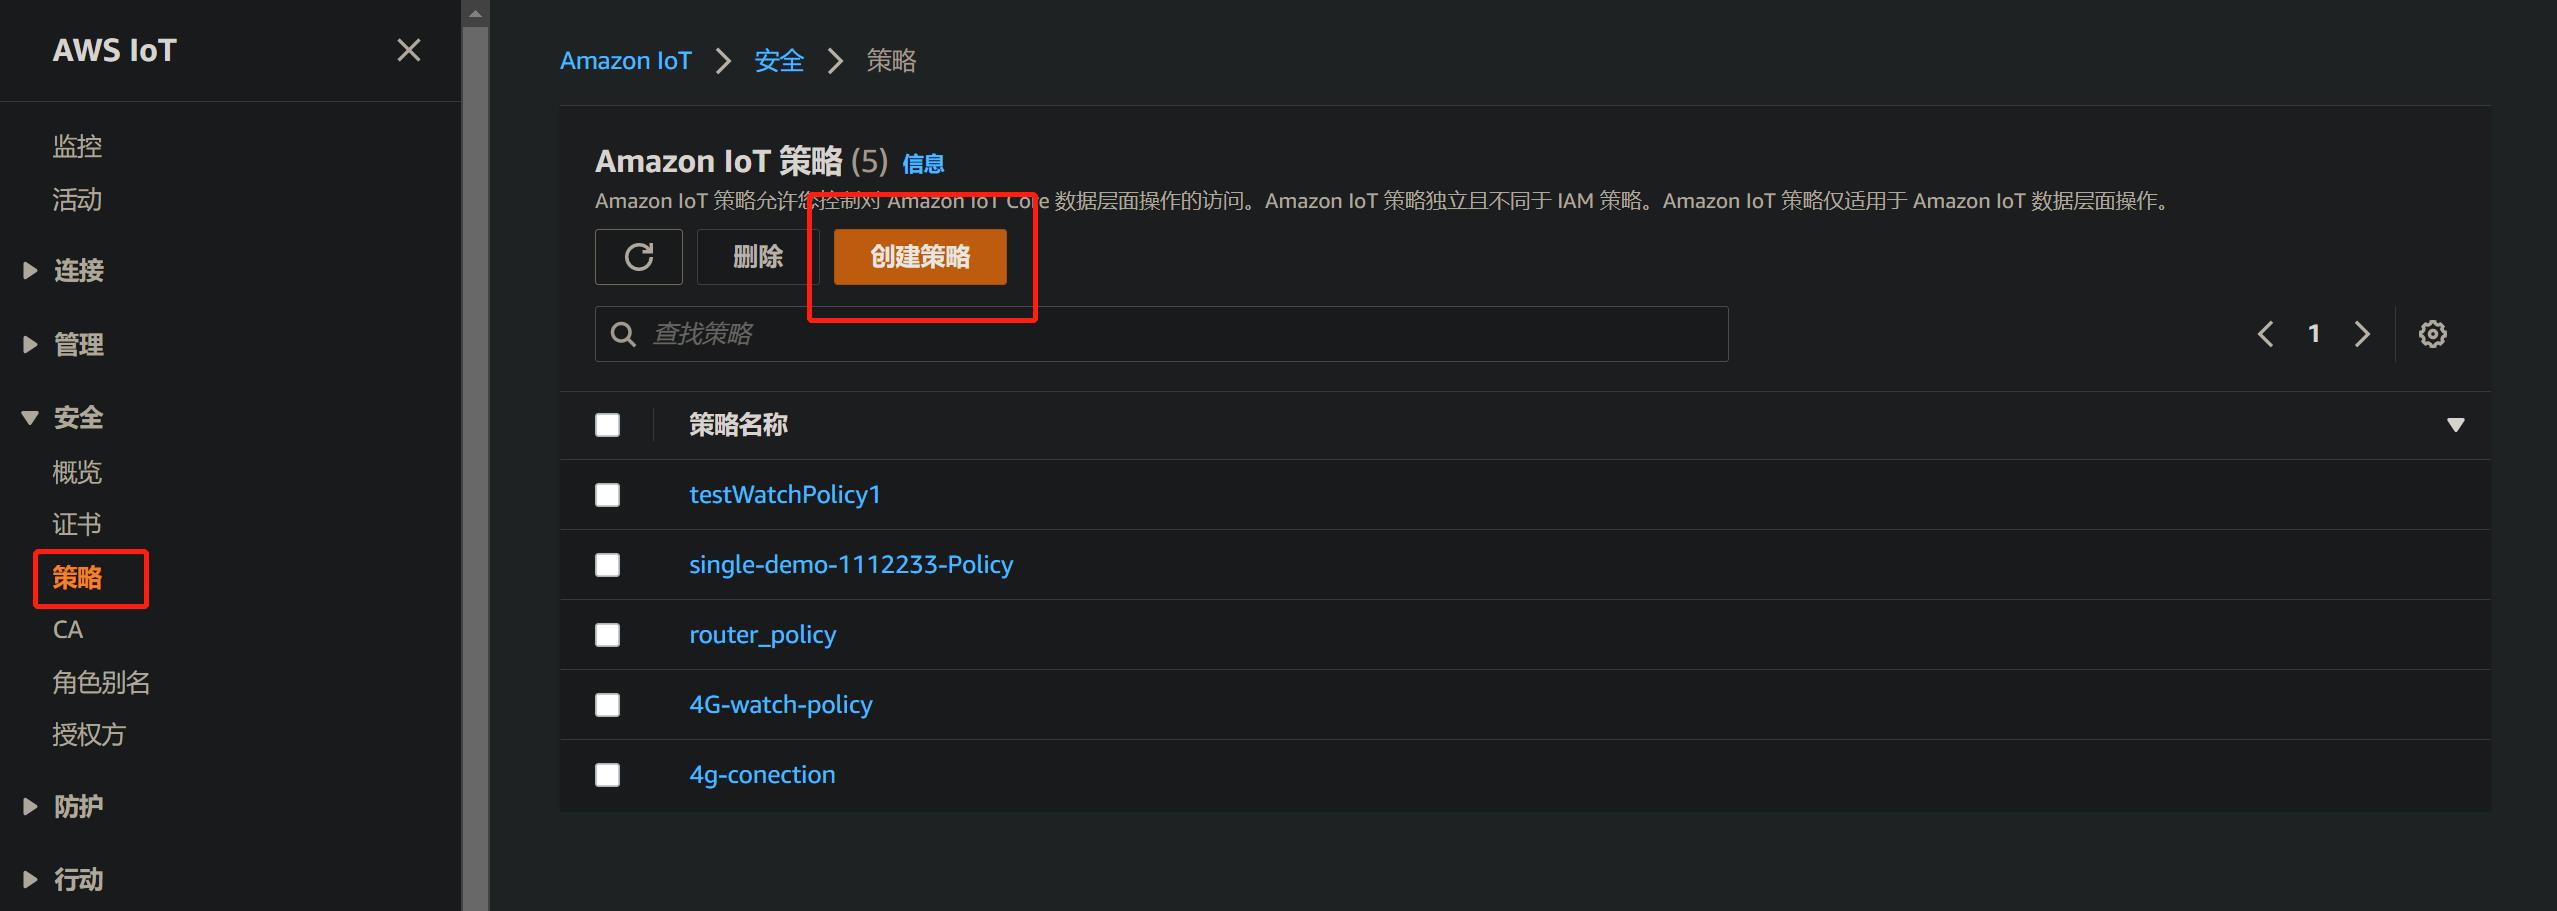This screenshot has height=911, width=2557.
Task: Open the testWatchPolicy1 policy
Action: click(785, 494)
